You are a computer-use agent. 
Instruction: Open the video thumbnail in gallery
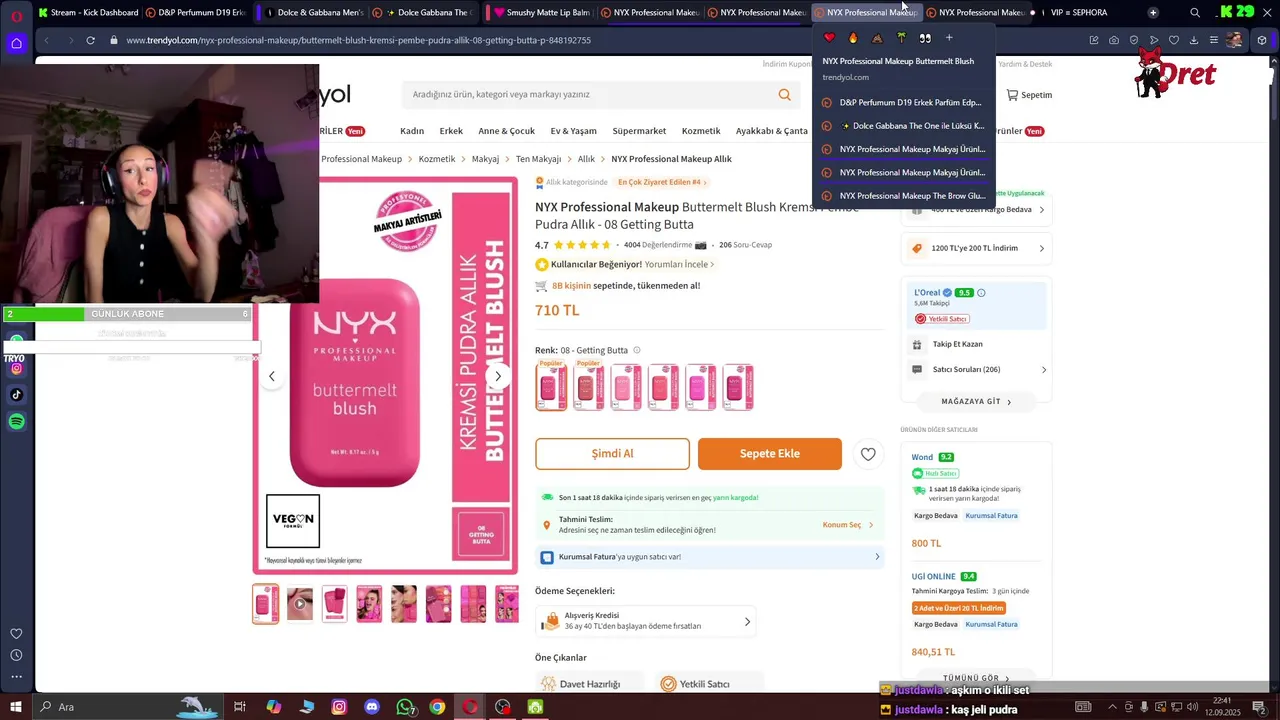click(x=300, y=604)
